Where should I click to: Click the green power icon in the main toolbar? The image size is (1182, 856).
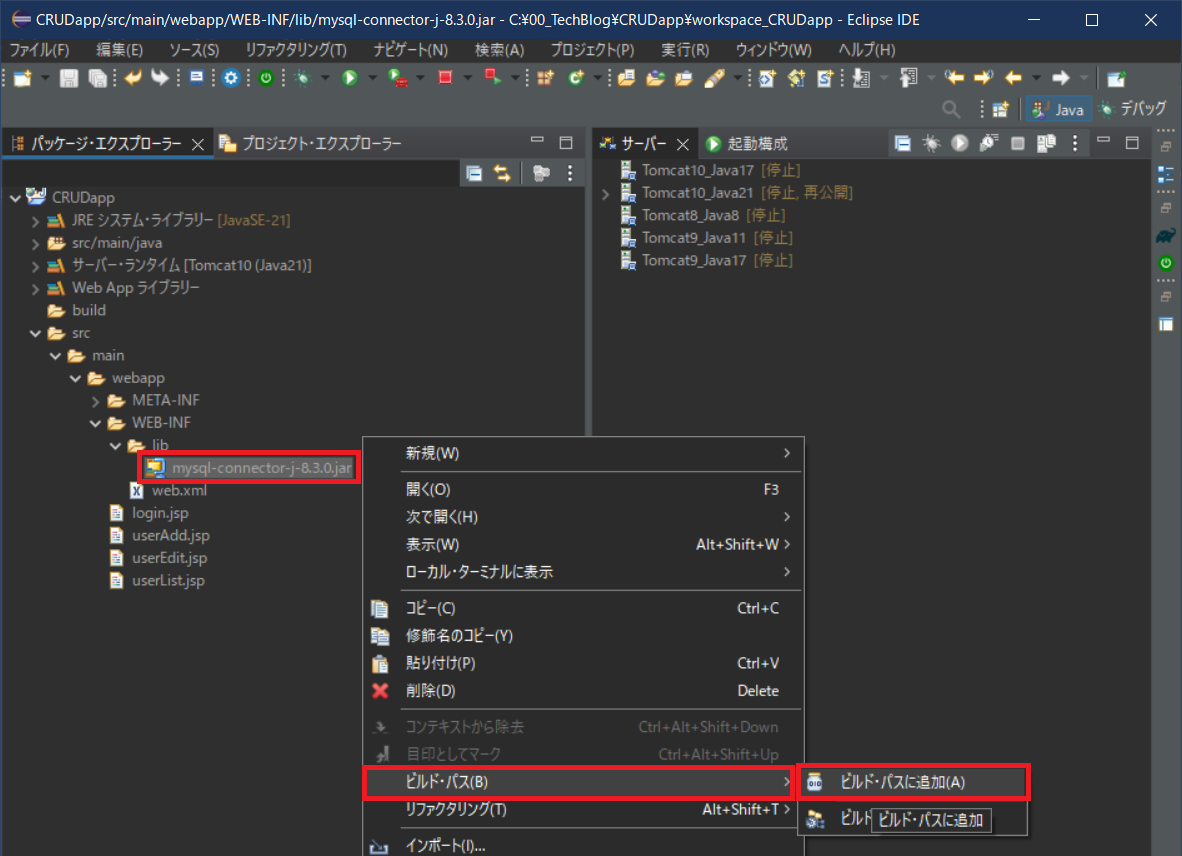click(x=265, y=78)
